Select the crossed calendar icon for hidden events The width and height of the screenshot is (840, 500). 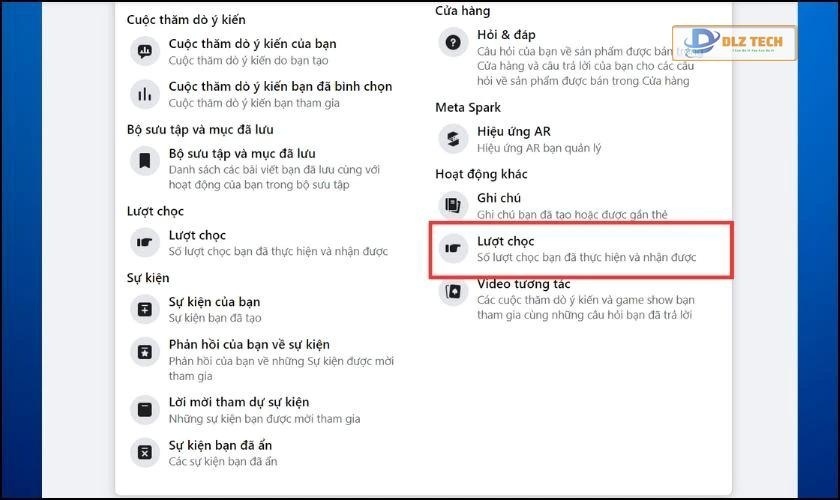coord(145,453)
